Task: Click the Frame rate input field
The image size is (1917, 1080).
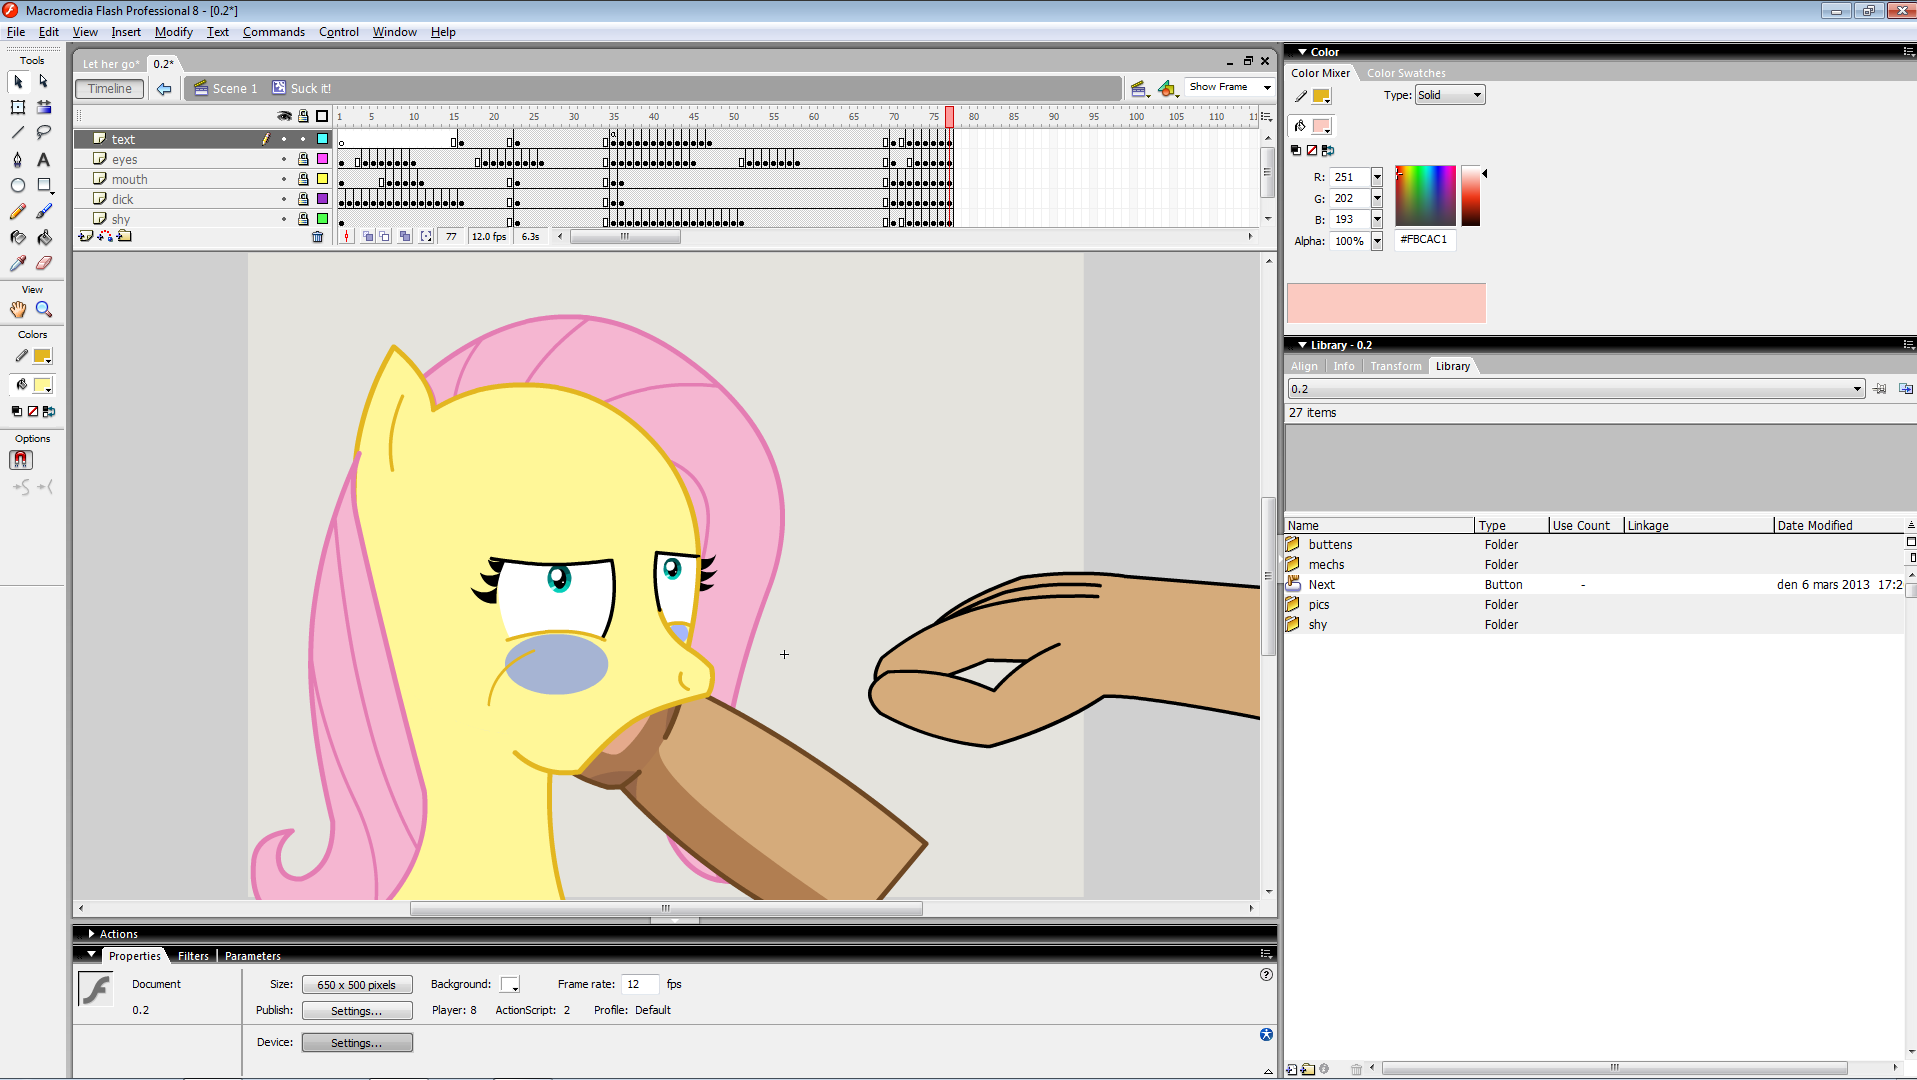Action: (x=640, y=985)
